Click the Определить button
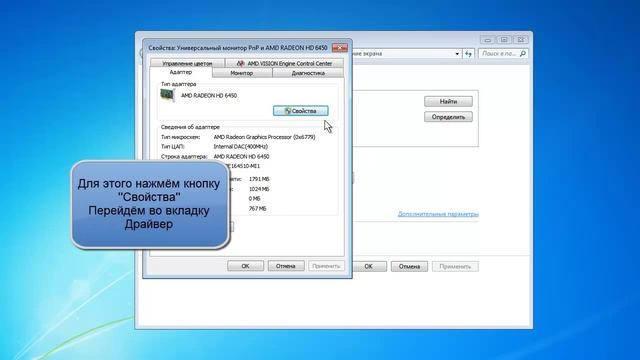 click(x=448, y=117)
